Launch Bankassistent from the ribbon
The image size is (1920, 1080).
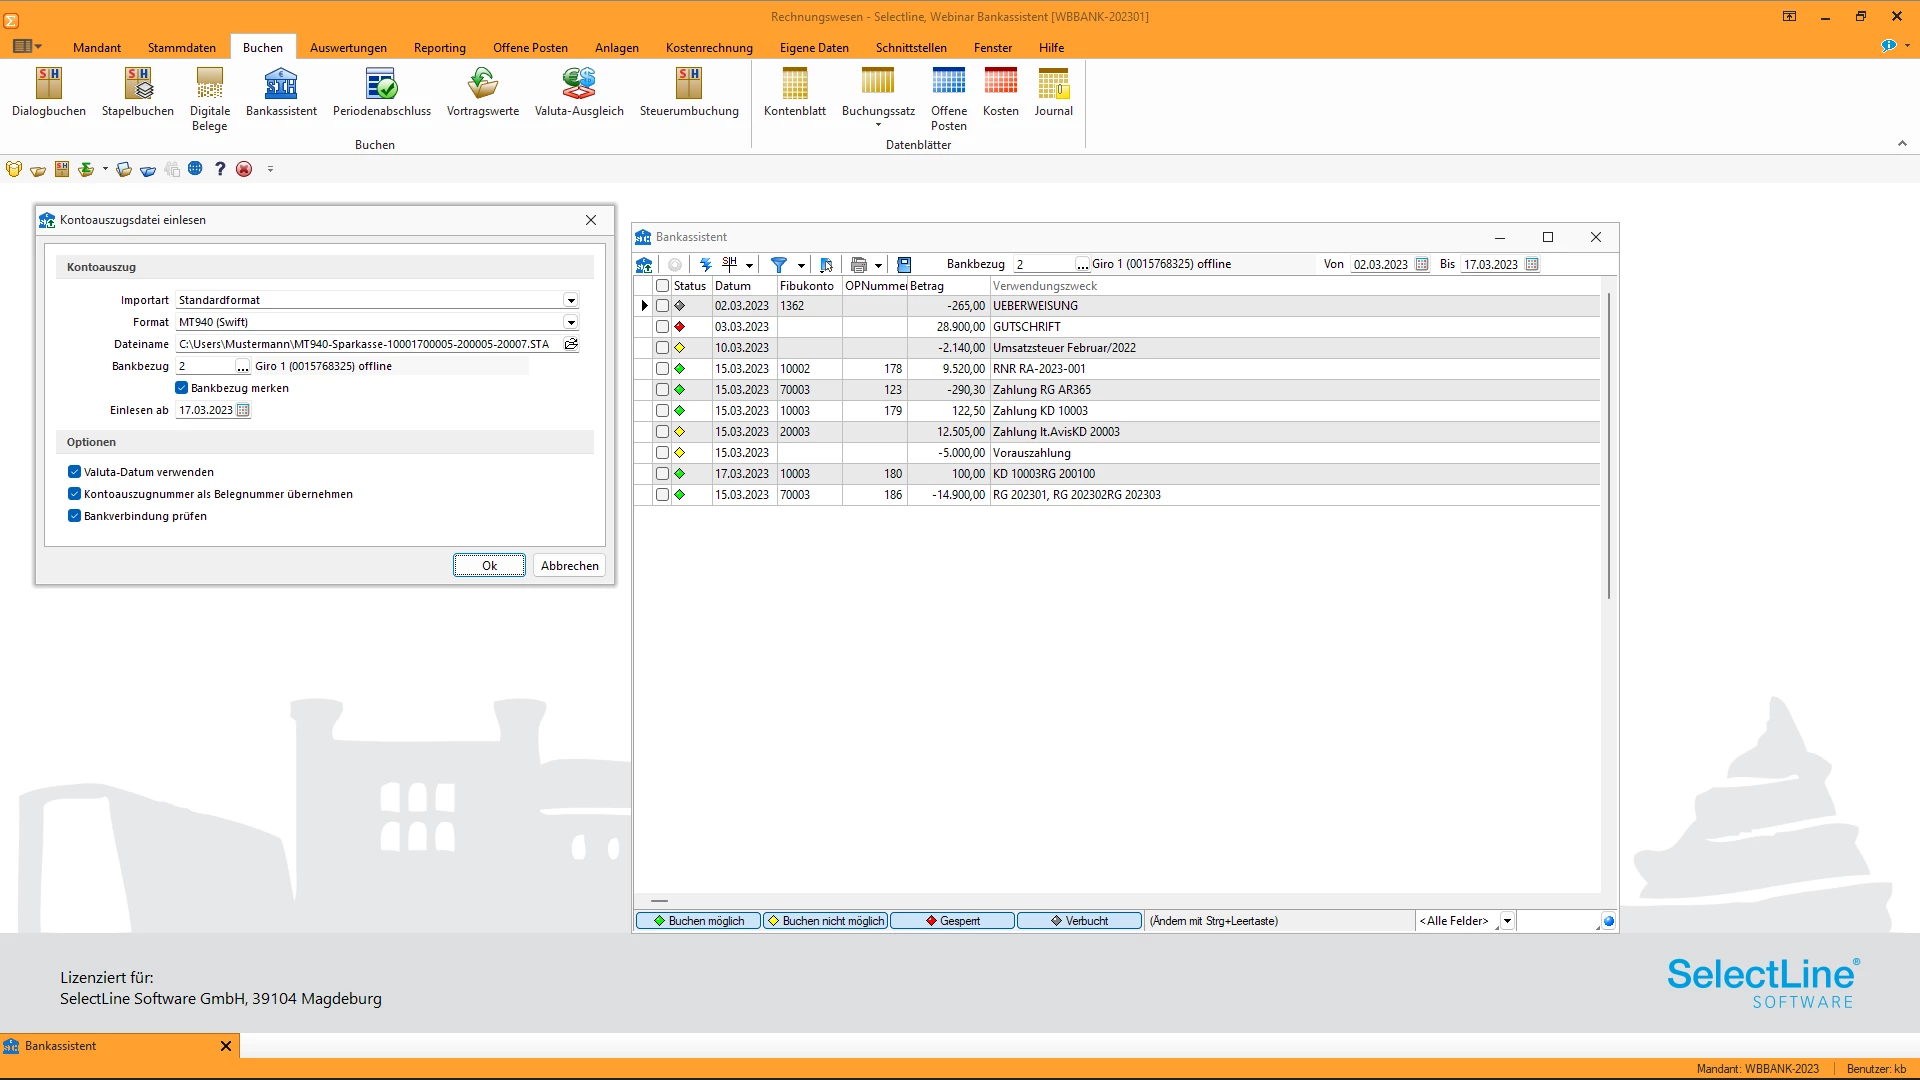pos(281,93)
